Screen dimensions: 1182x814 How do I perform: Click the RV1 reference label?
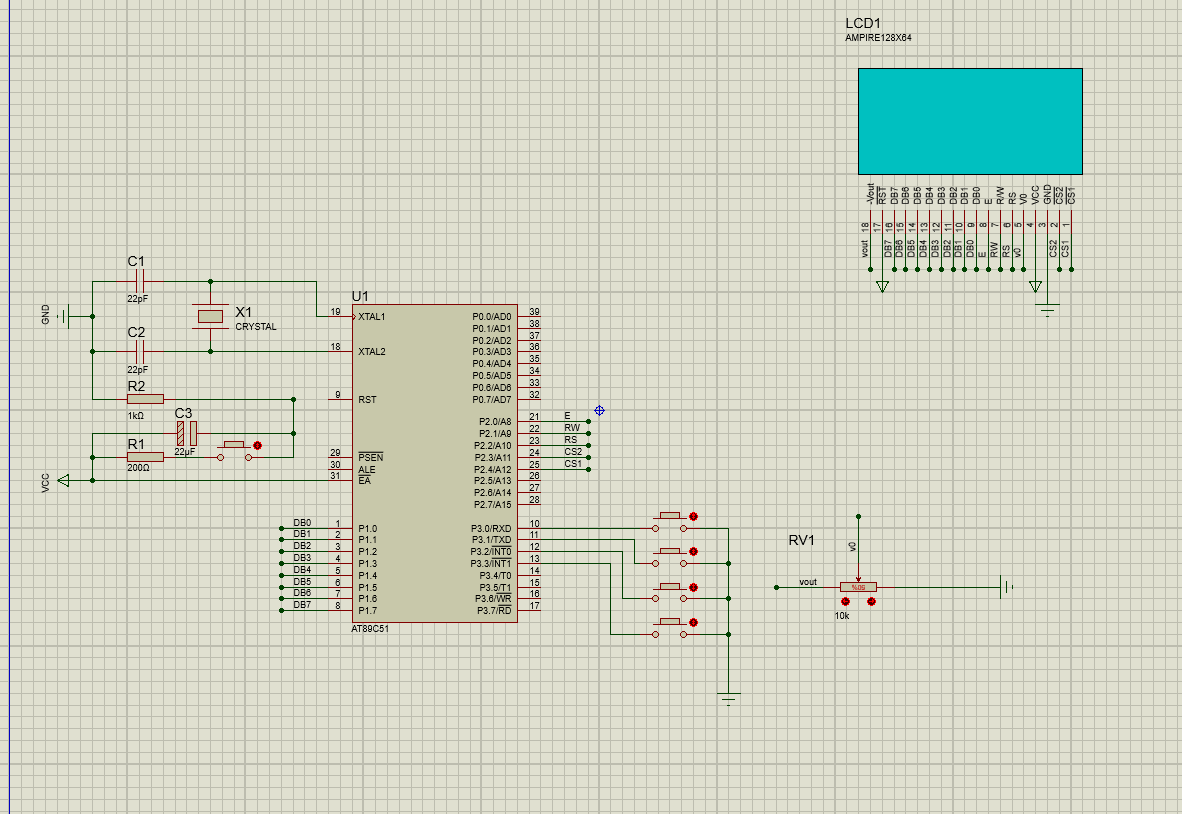click(x=801, y=540)
